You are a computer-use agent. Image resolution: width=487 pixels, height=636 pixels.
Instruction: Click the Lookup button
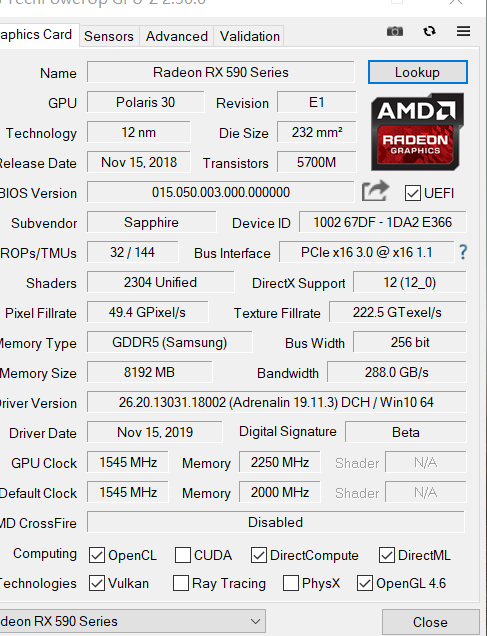[418, 72]
